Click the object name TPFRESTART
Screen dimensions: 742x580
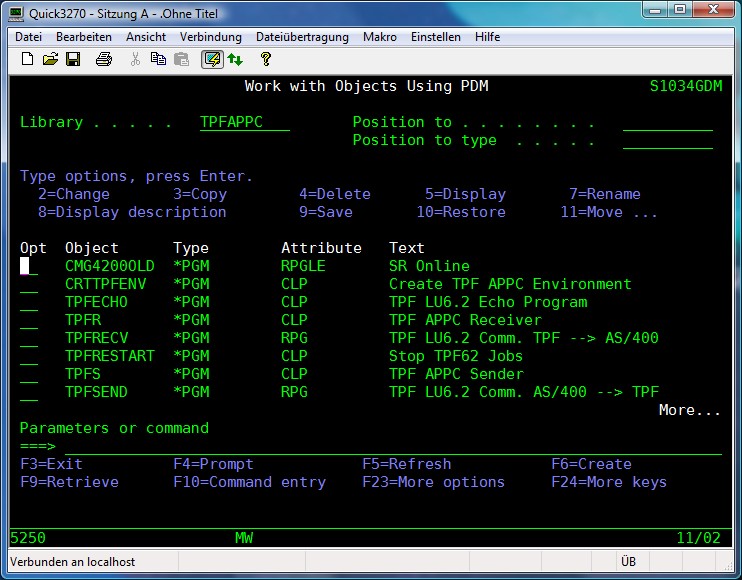click(110, 356)
